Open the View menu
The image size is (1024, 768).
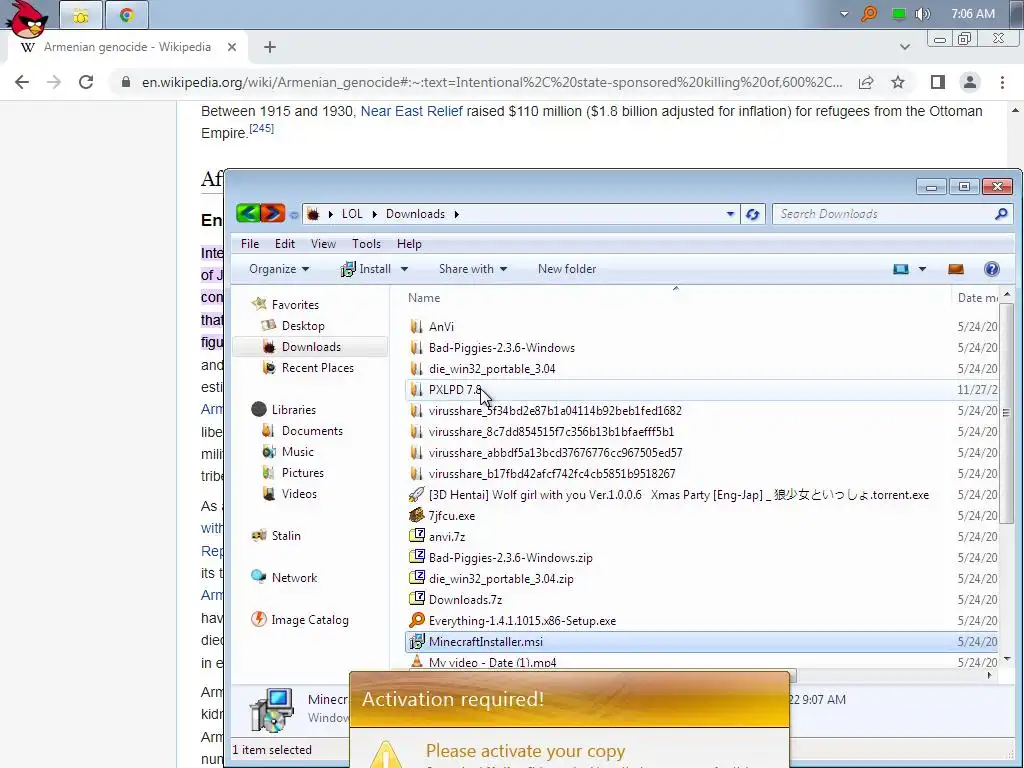pyautogui.click(x=323, y=244)
